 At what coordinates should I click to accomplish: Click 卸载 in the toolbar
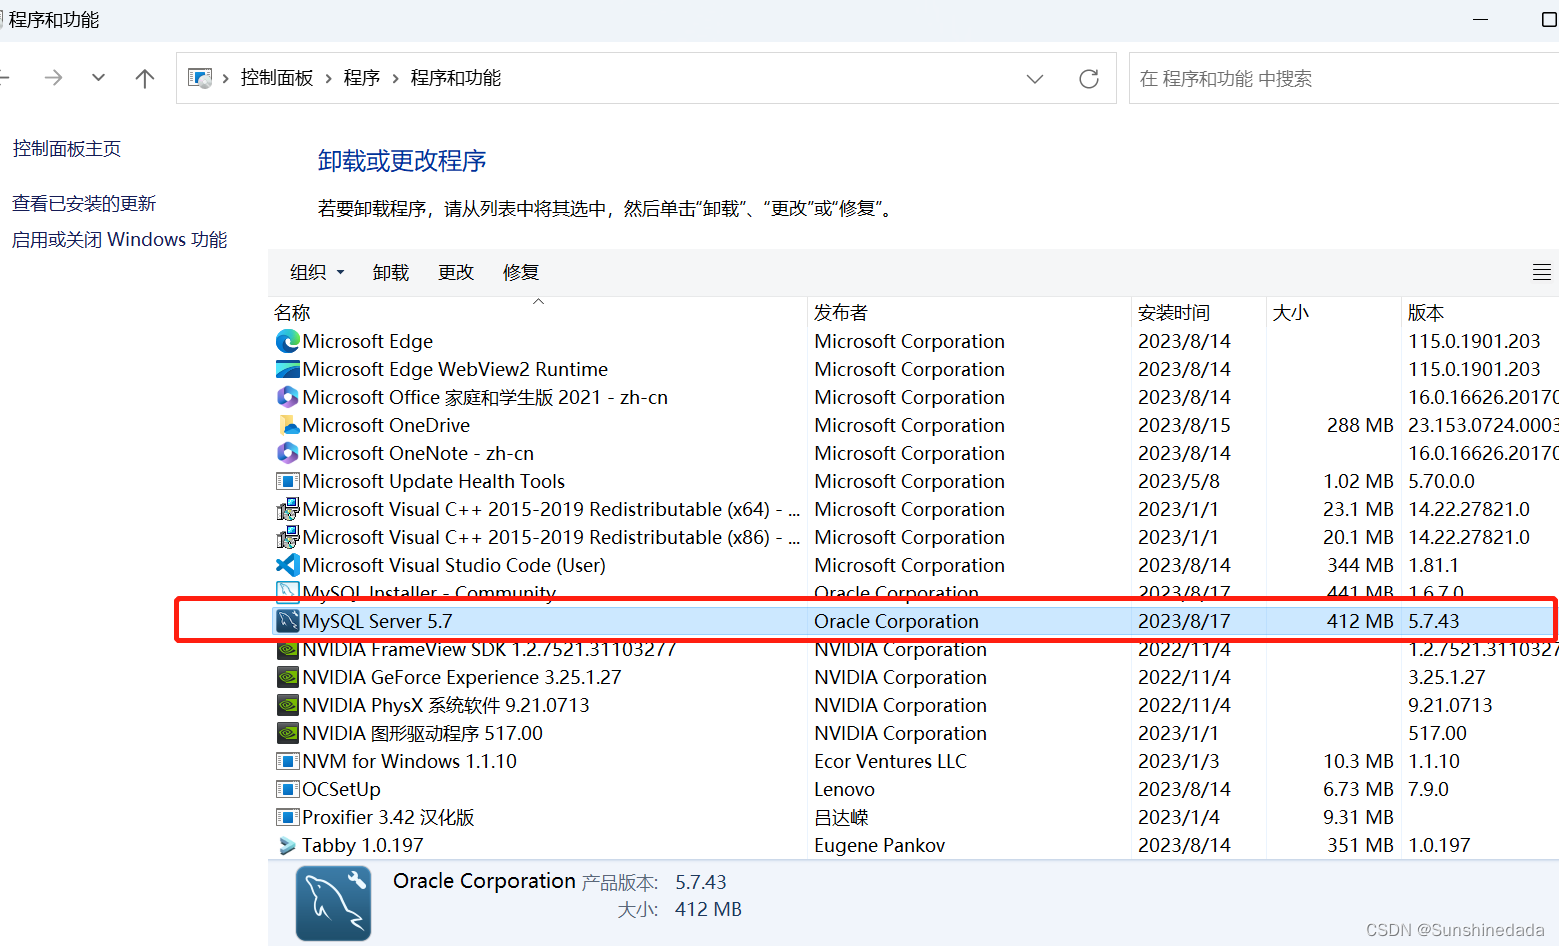click(x=391, y=272)
